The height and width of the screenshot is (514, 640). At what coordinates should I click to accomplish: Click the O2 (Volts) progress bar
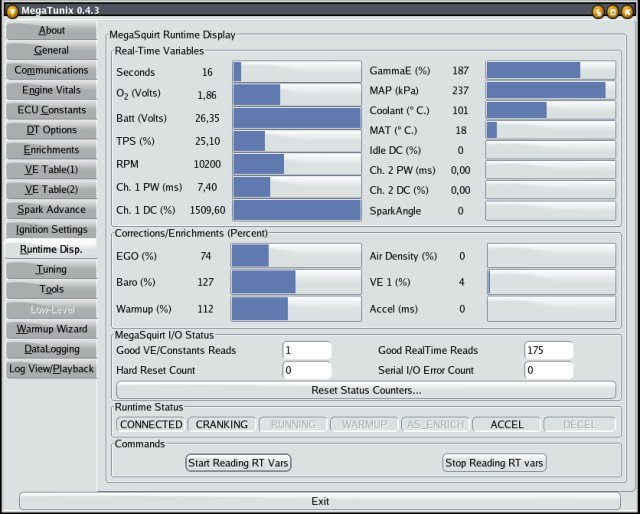pyautogui.click(x=297, y=95)
